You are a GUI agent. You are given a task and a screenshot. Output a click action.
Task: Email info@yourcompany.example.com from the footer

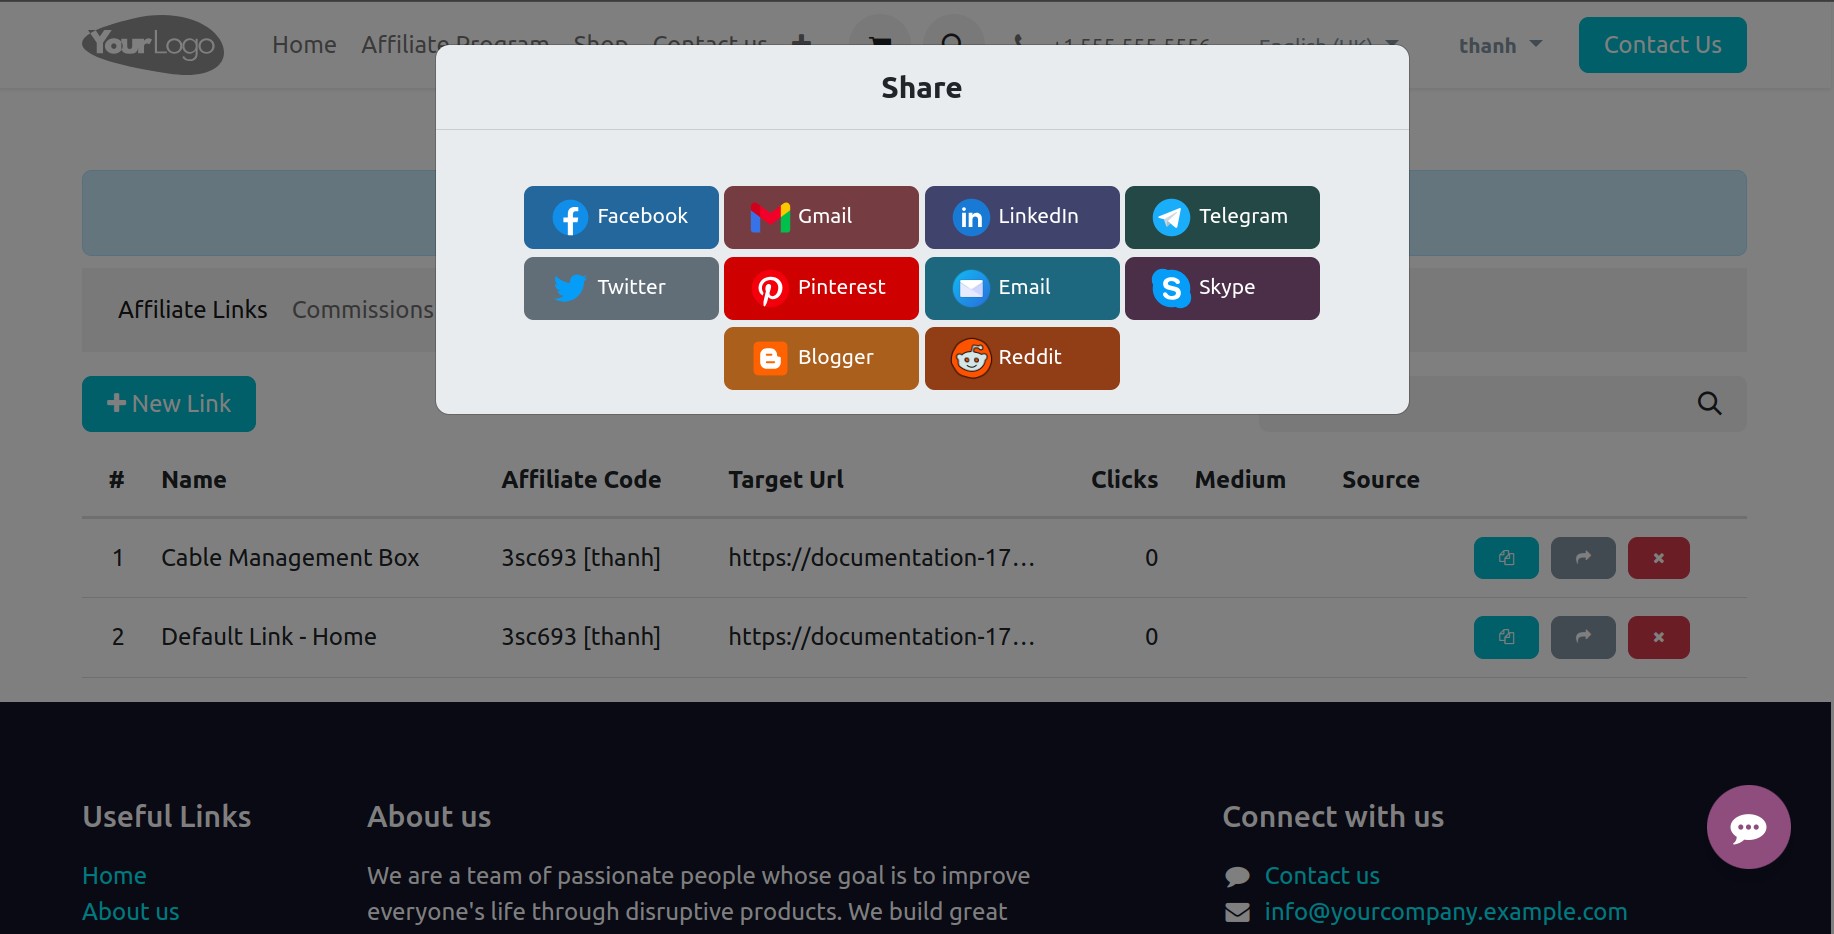[1445, 911]
